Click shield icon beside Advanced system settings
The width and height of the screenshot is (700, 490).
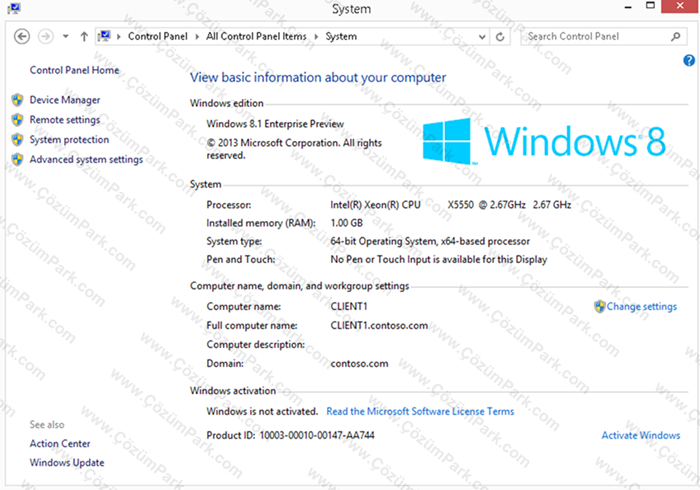(17, 159)
